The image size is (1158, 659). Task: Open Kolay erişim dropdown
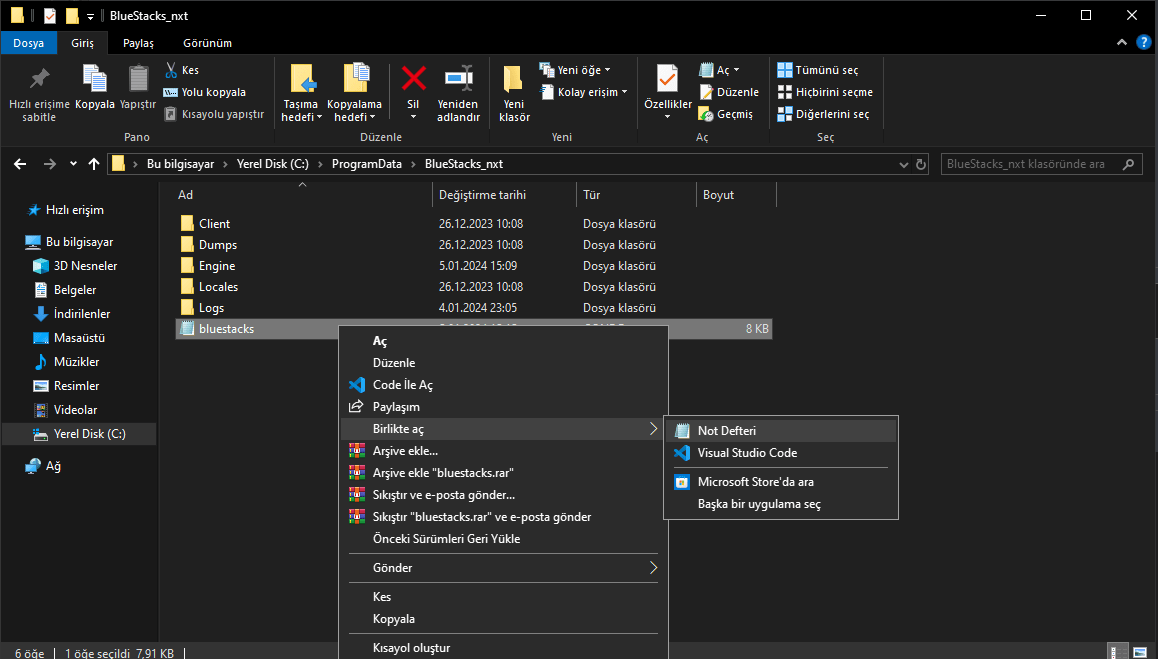pos(583,92)
